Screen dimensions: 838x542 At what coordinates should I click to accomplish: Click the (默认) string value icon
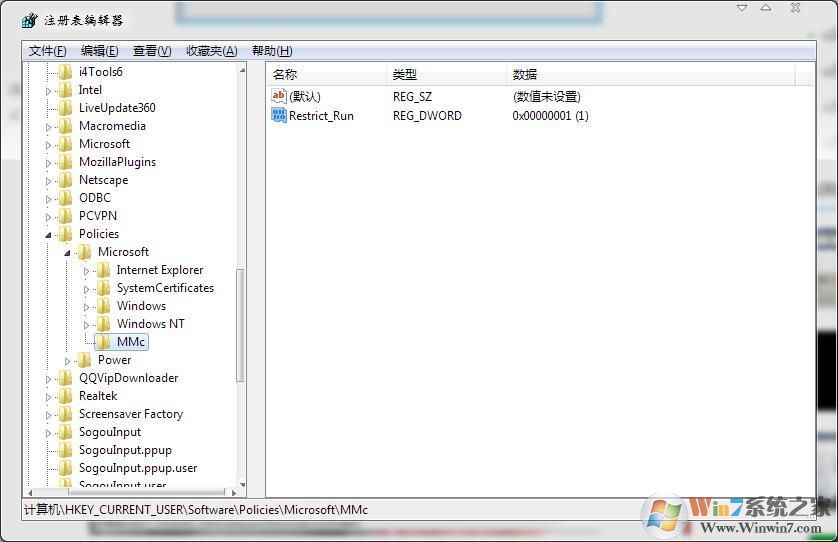coord(279,96)
